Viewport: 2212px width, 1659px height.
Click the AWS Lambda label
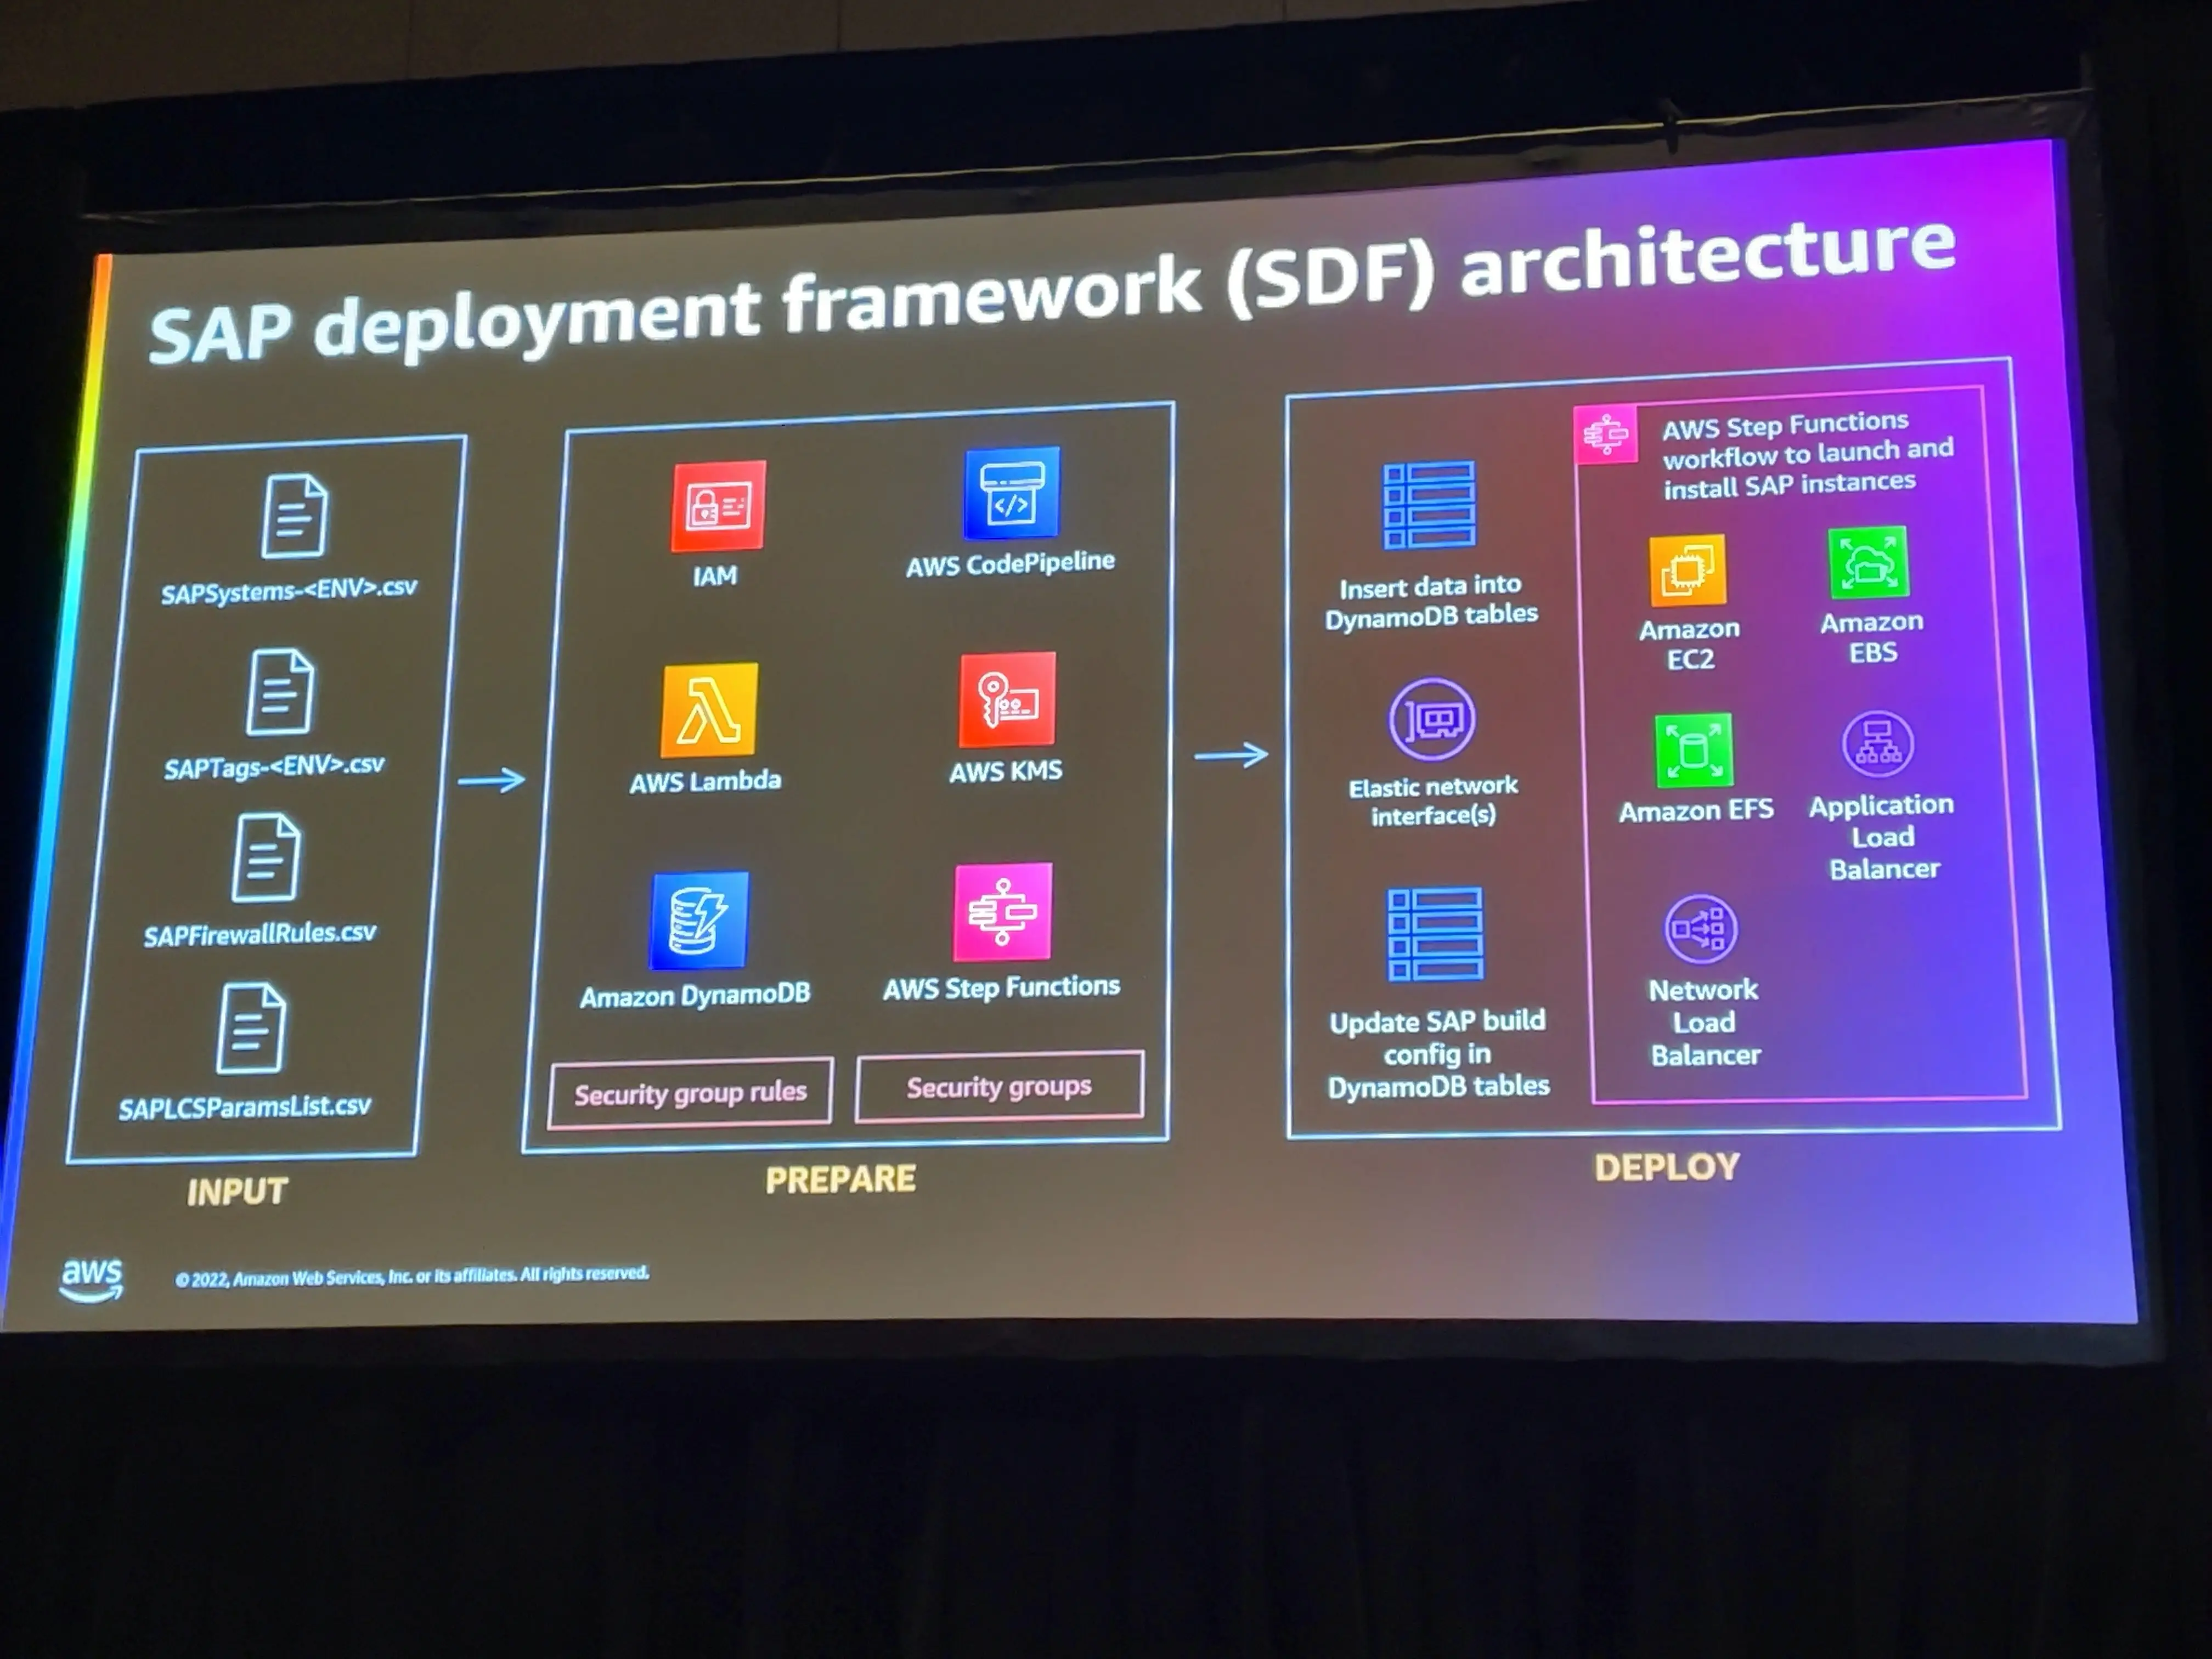tap(705, 781)
